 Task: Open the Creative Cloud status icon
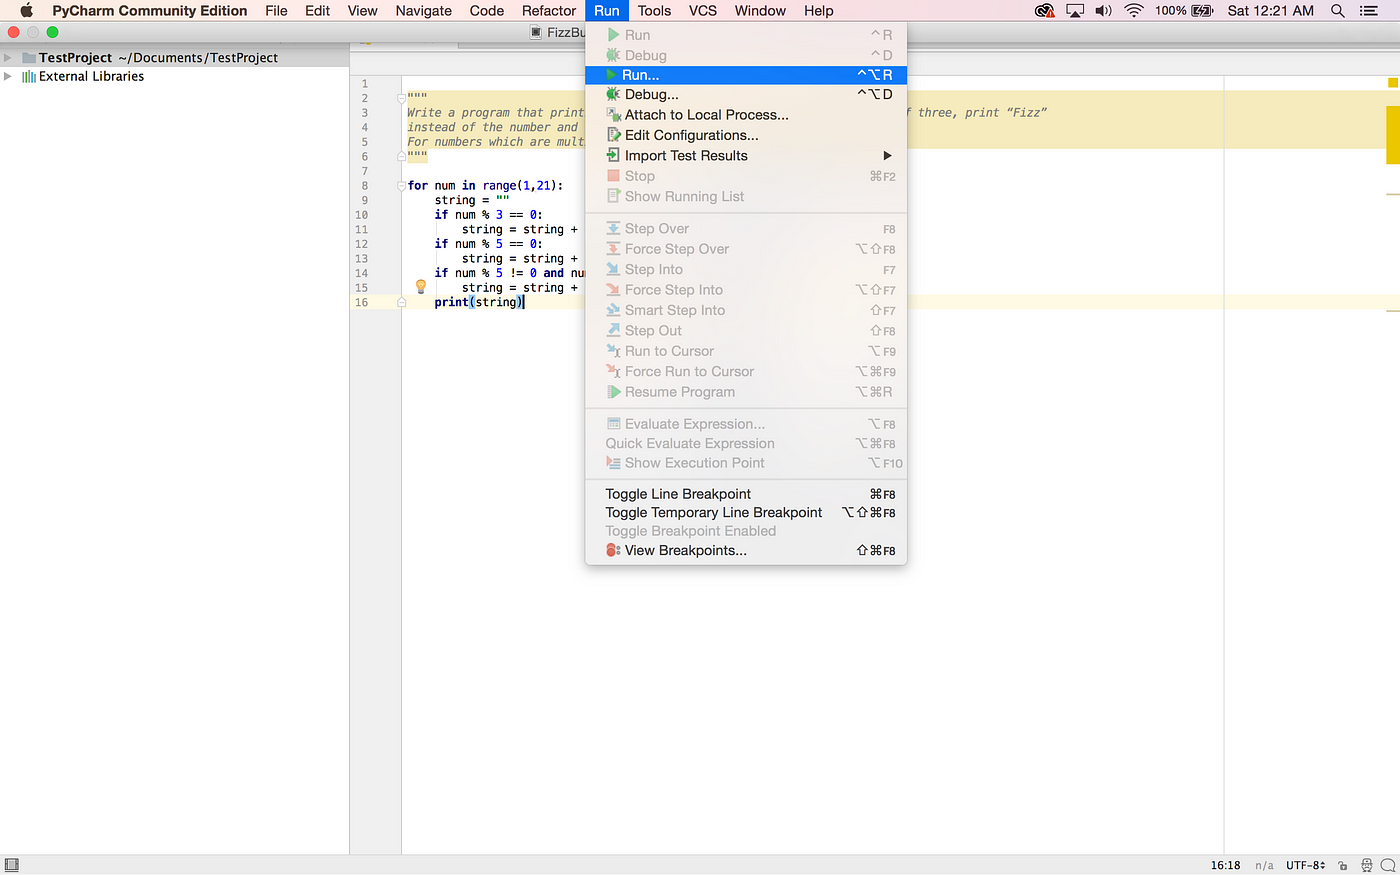coord(1044,10)
